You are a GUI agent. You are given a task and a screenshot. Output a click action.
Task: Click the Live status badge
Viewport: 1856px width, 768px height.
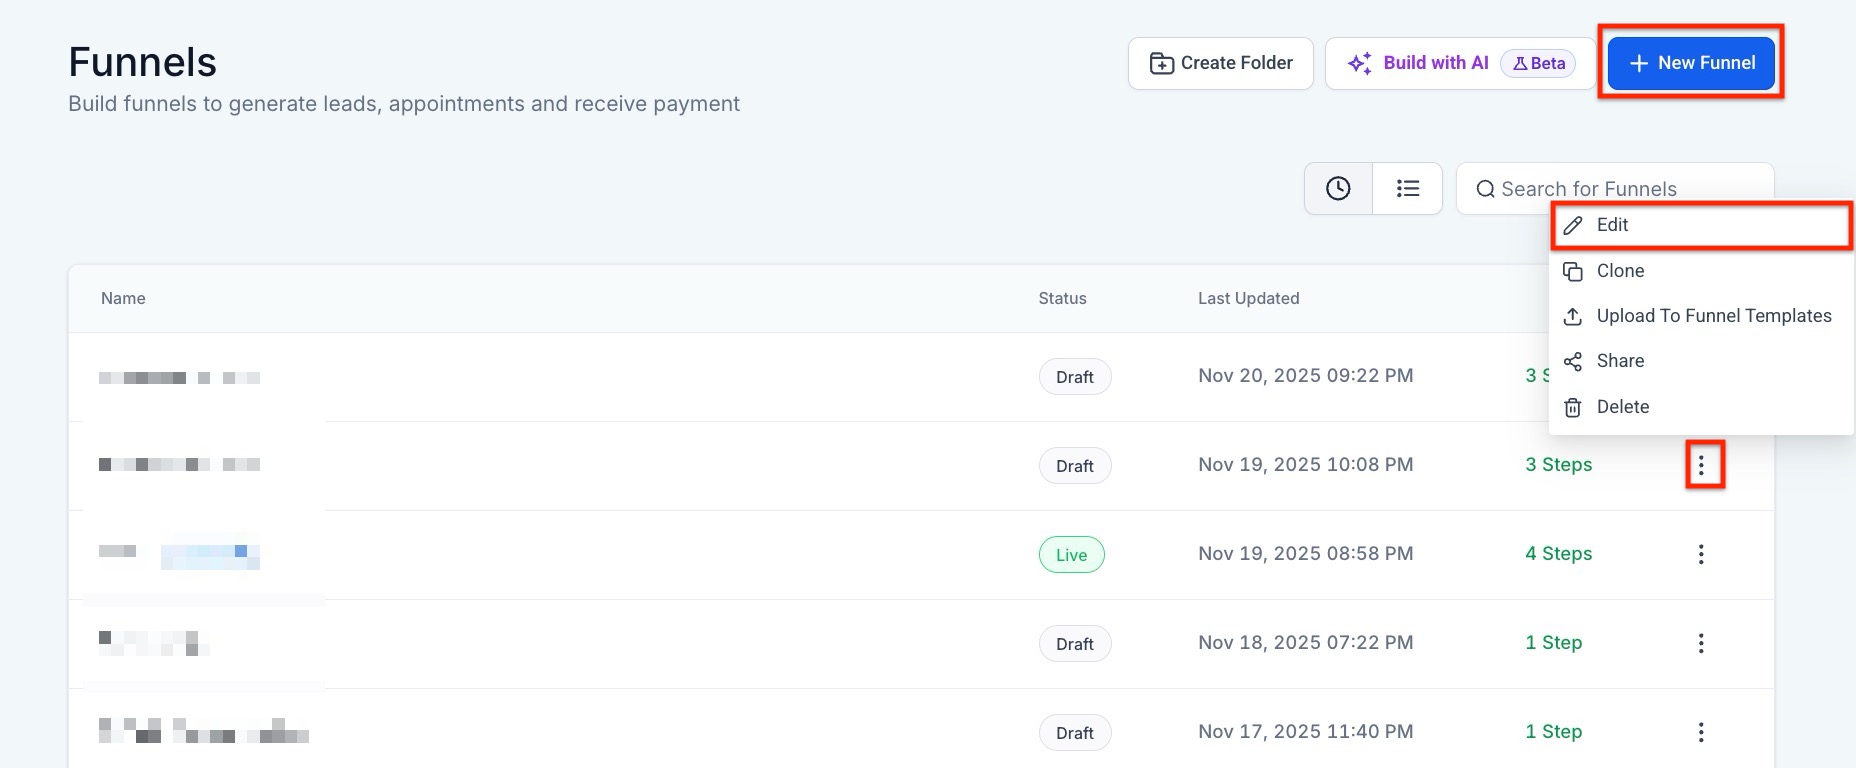1071,555
